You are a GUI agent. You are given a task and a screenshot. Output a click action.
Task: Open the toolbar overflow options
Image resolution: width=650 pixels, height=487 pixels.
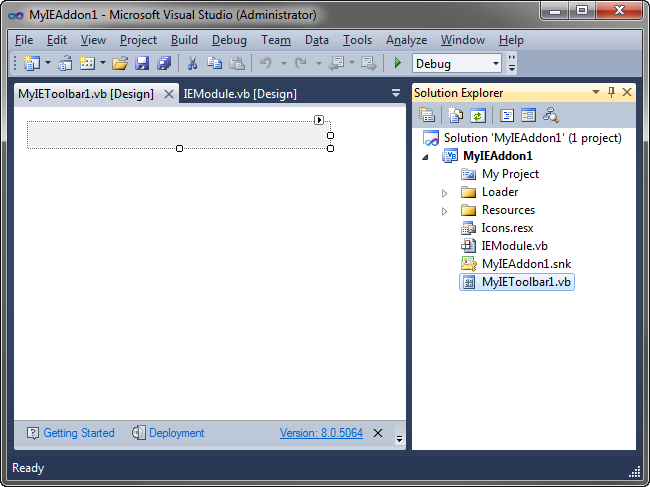(x=512, y=63)
